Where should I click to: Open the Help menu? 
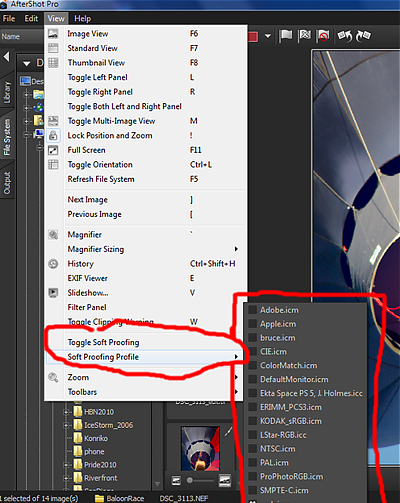click(x=82, y=19)
